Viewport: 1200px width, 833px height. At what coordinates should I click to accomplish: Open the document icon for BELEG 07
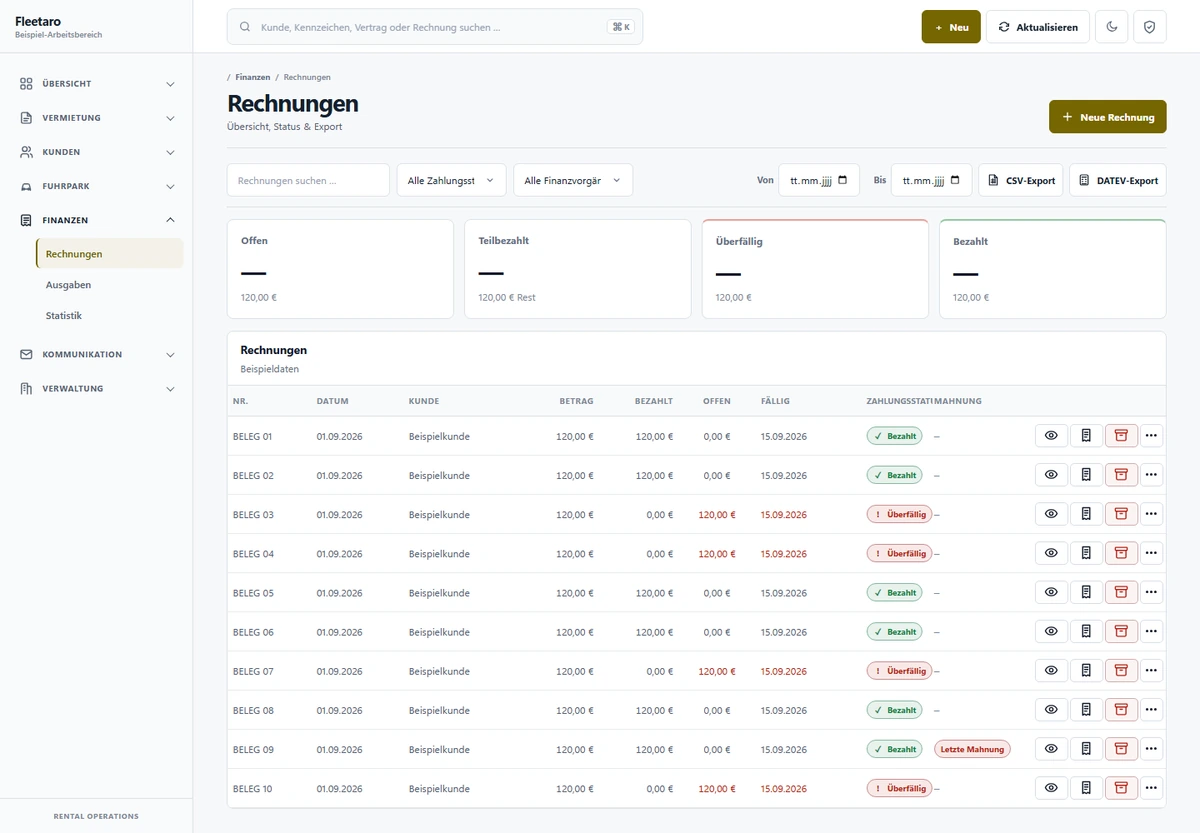click(1086, 670)
